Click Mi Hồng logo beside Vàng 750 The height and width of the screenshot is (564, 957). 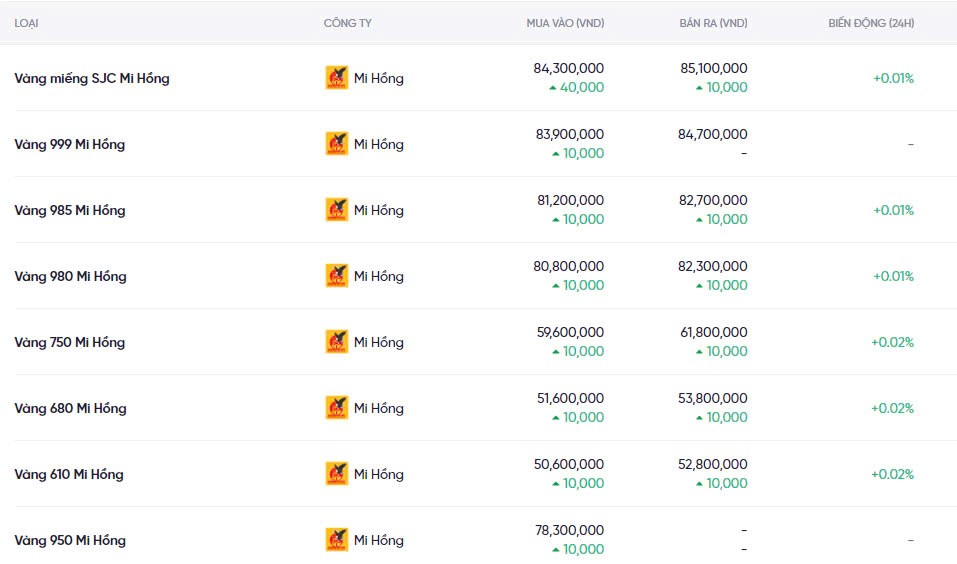coord(337,342)
